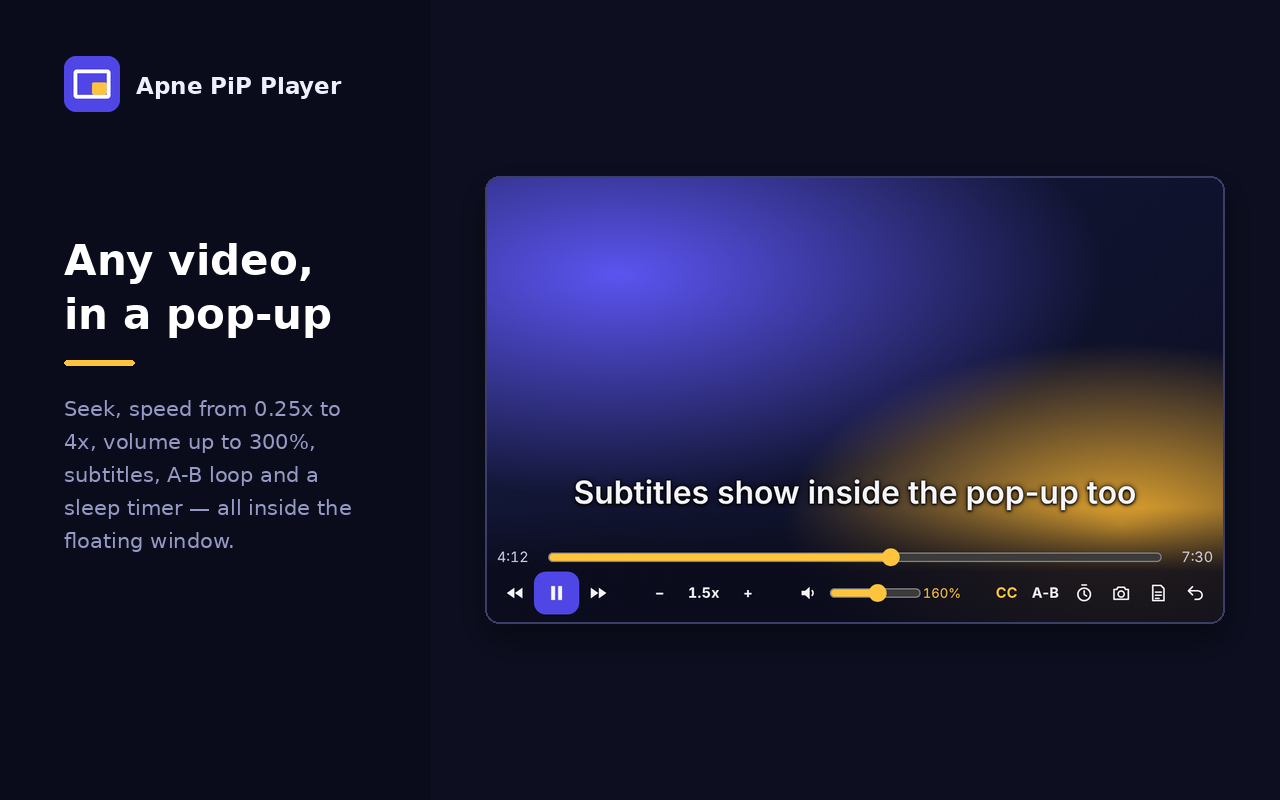
Task: Click the 160% volume readout
Action: tap(942, 593)
